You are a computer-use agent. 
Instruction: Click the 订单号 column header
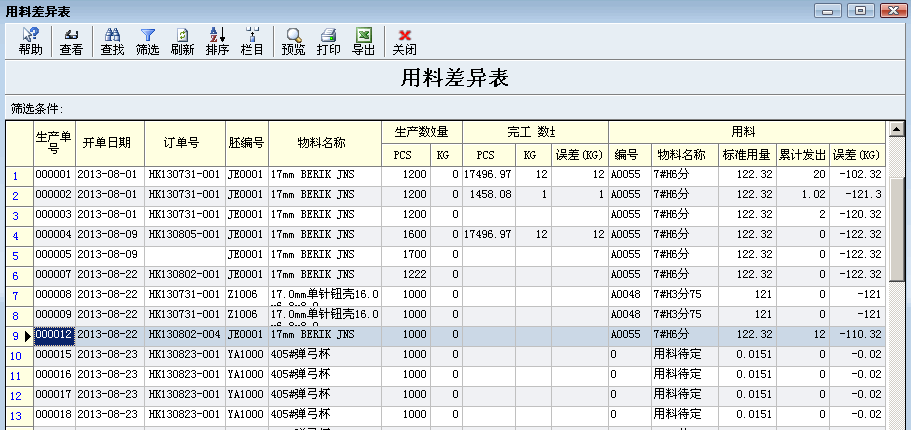point(185,143)
